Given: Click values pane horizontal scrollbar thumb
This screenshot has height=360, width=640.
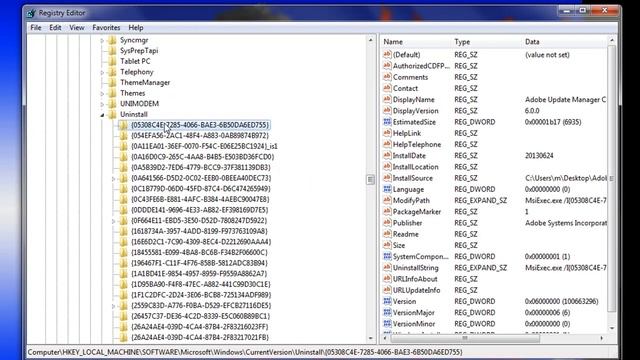Looking at the screenshot, I should tap(465, 338).
